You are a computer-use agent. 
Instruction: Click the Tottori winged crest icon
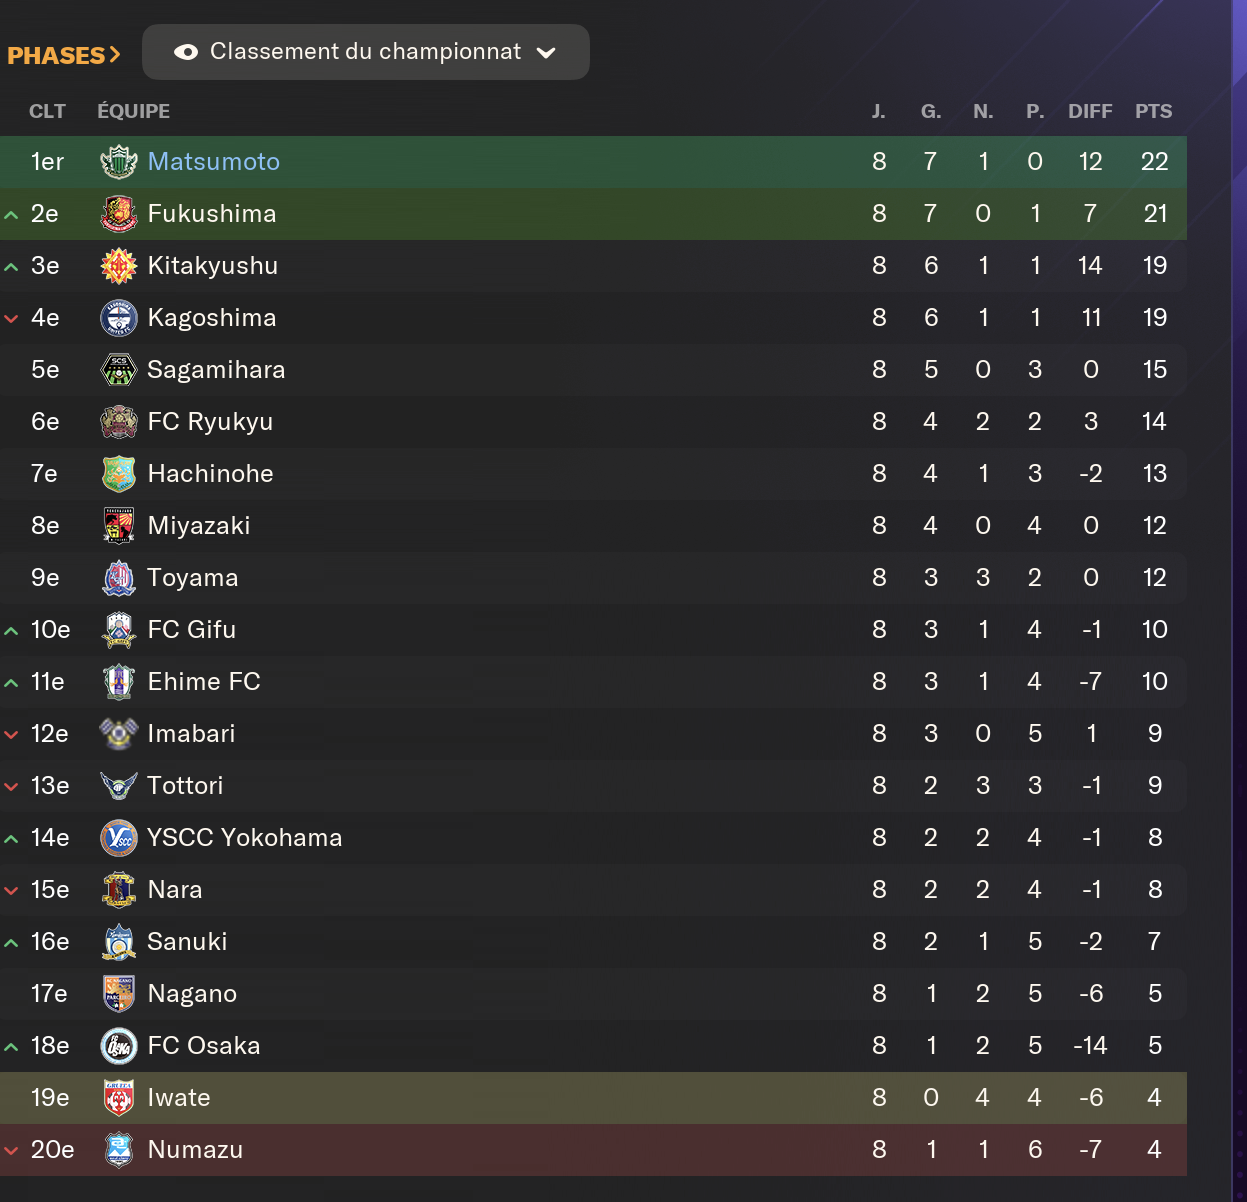coord(119,786)
